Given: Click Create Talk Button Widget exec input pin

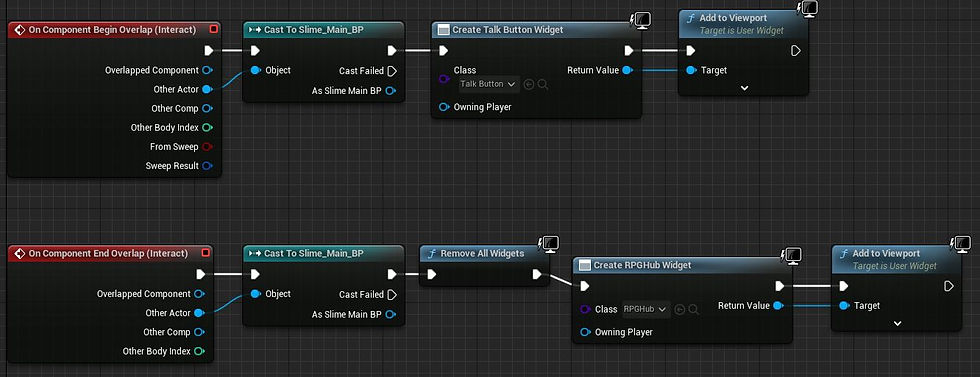Looking at the screenshot, I should tap(443, 51).
